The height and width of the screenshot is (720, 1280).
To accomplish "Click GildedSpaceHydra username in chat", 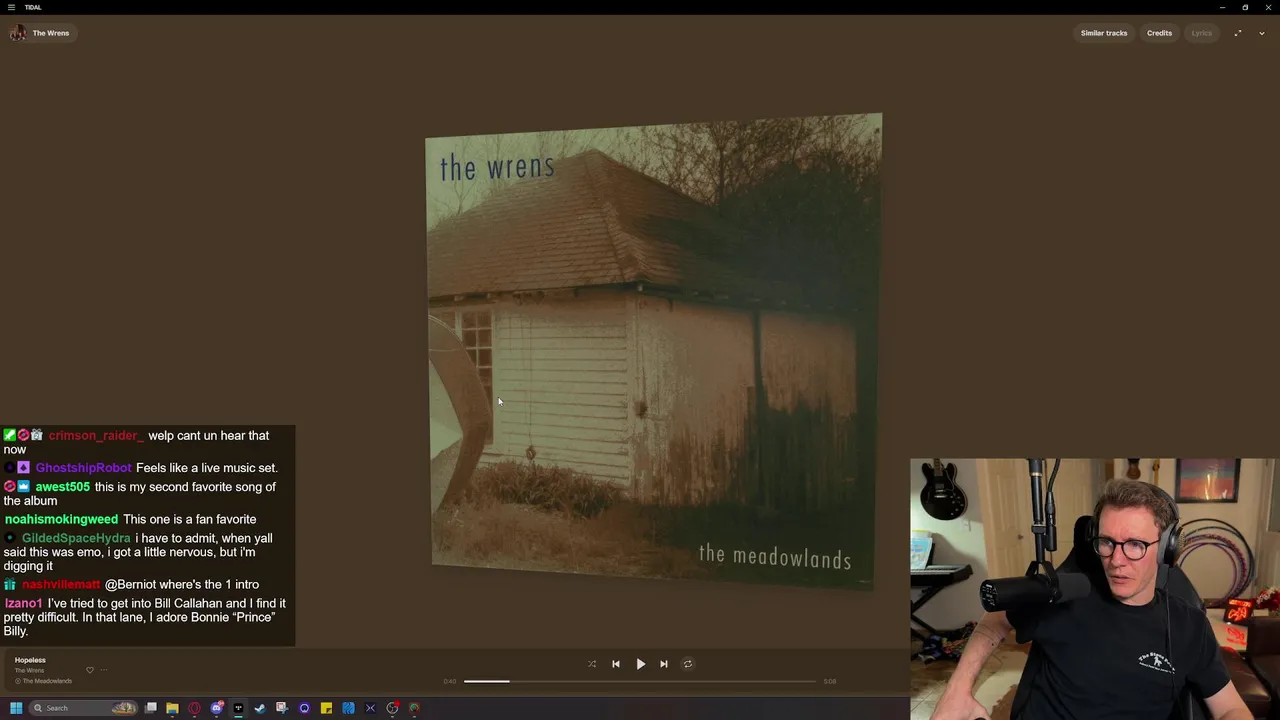I will (x=76, y=538).
